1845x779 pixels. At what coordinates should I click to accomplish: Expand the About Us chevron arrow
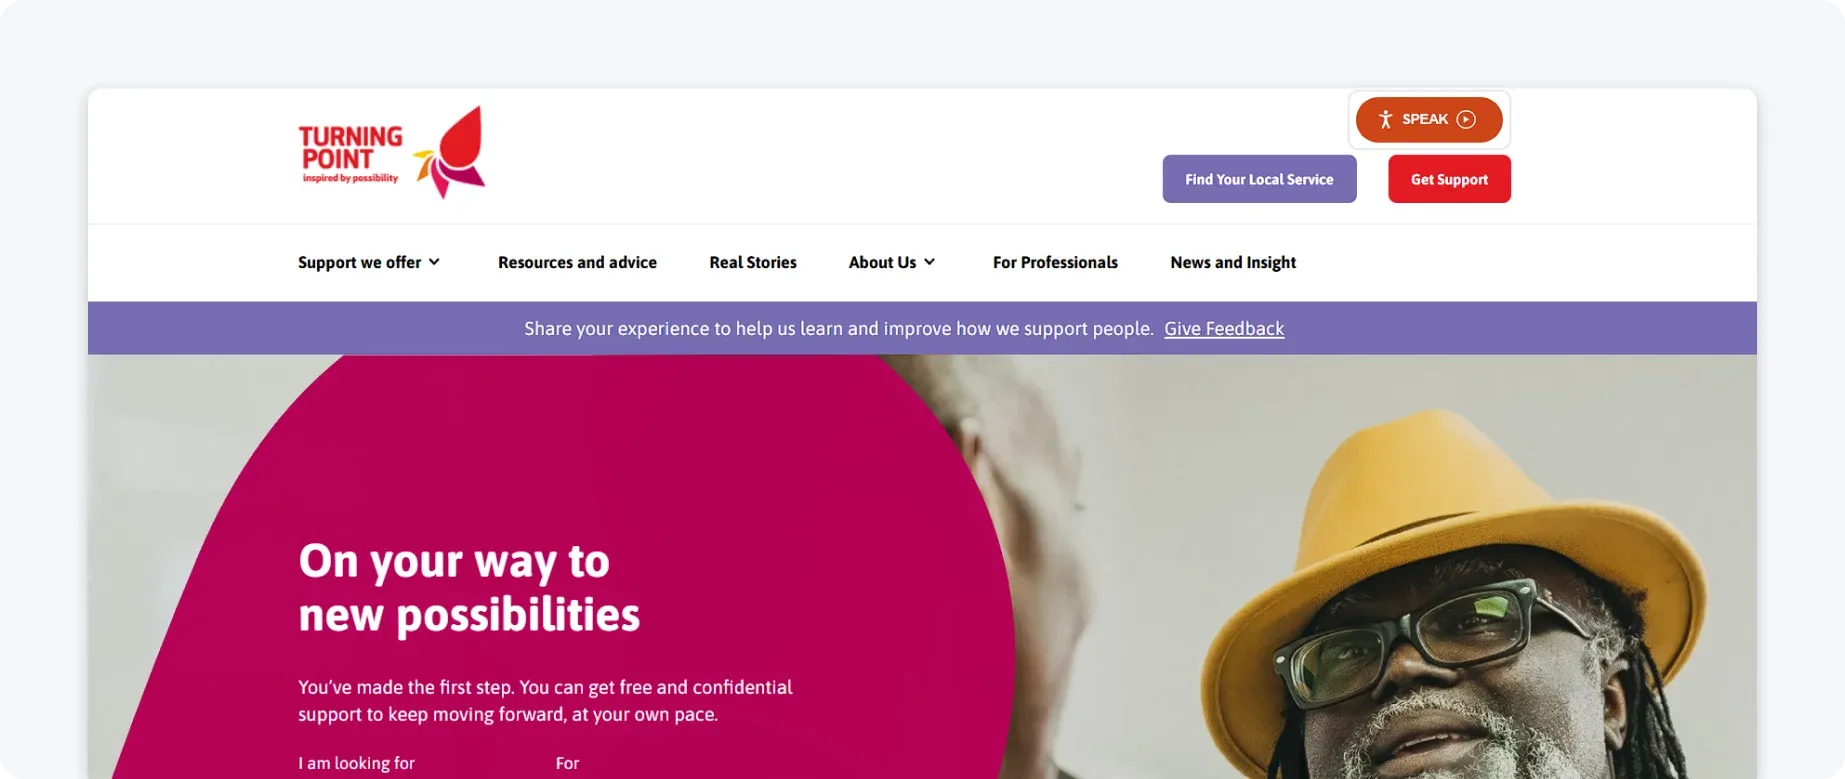(929, 262)
